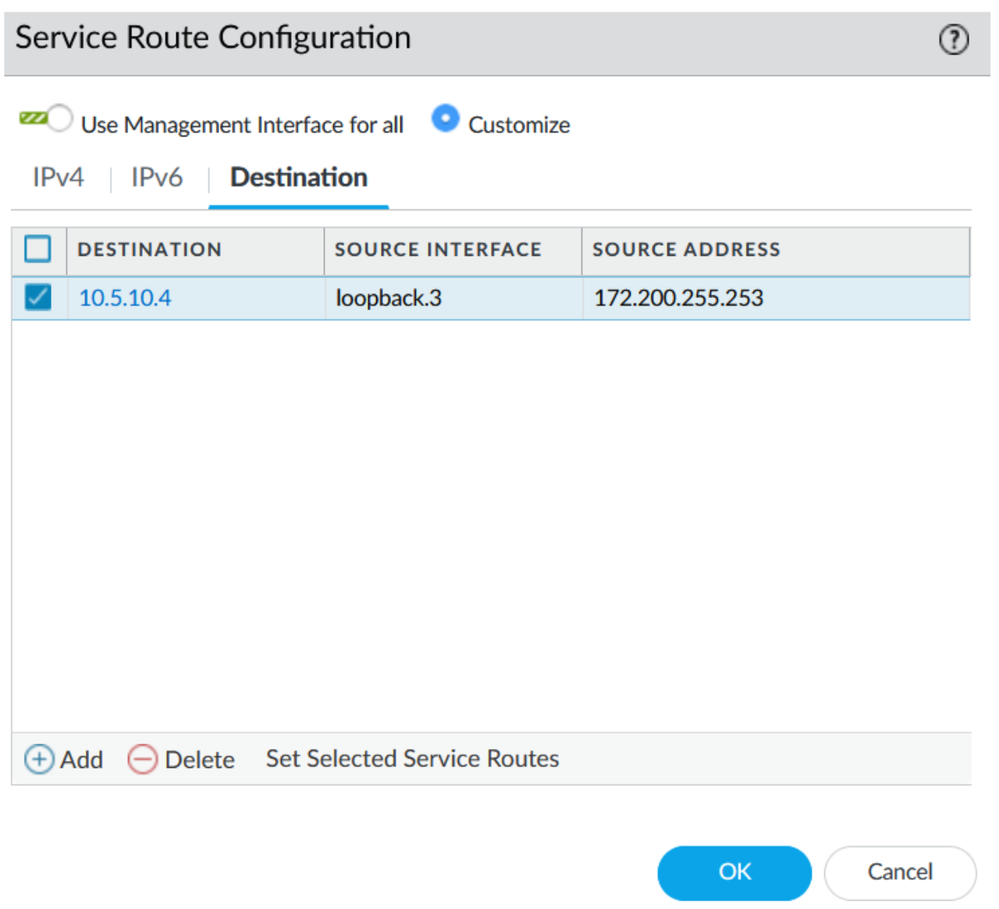Click the plus icon beside Add
The height and width of the screenshot is (909, 999).
pos(39,759)
